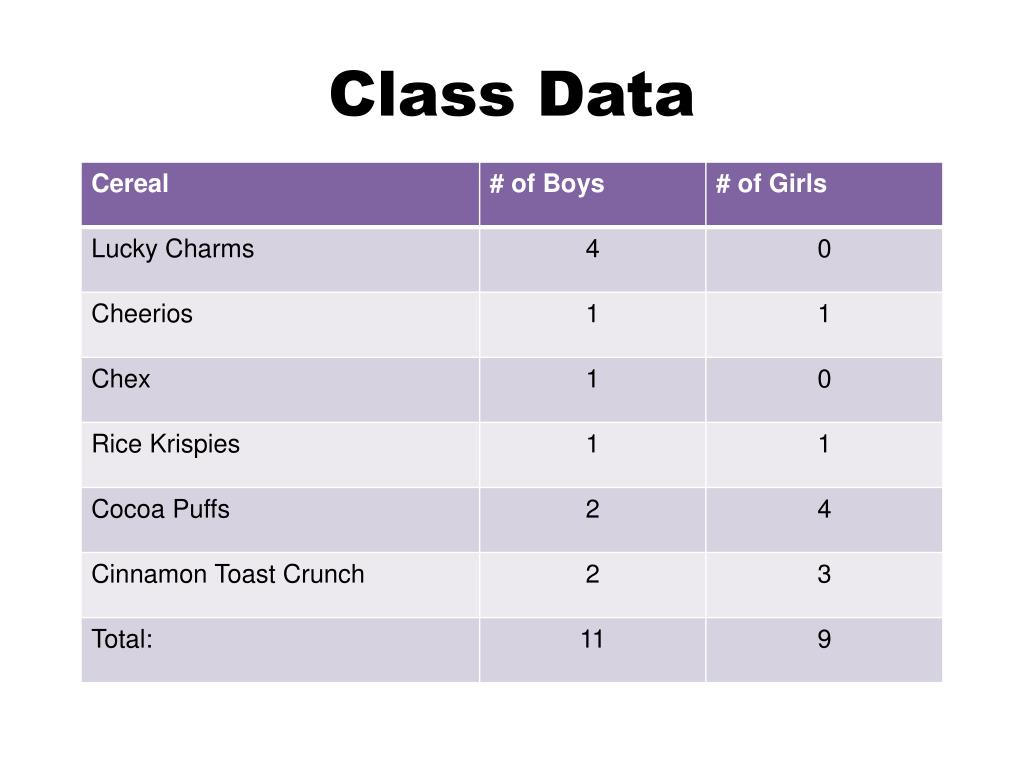1024x768 pixels.
Task: Click the Cheerios row label
Action: tap(142, 314)
